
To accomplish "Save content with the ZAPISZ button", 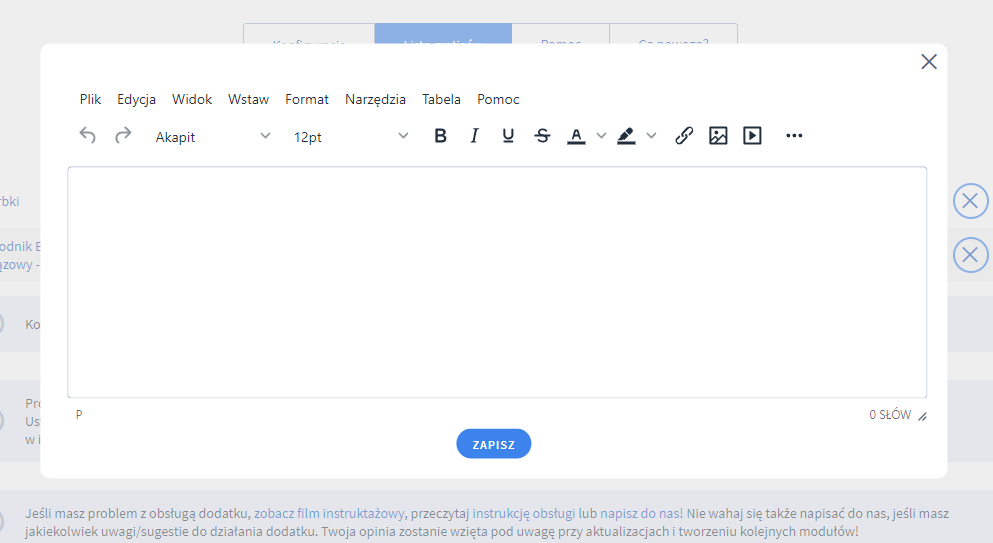I will tap(493, 444).
